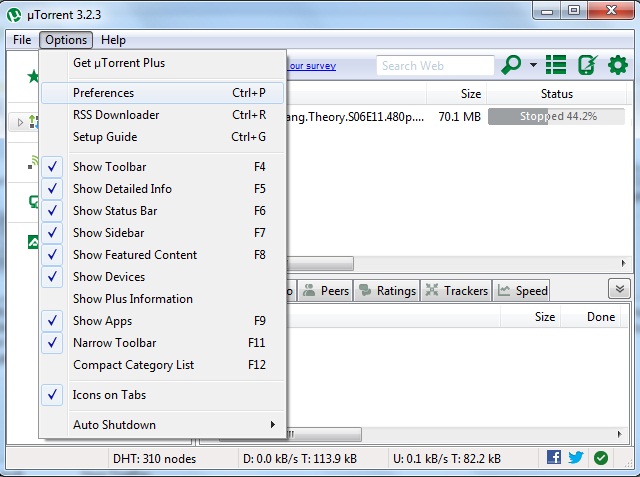Open the File menu
This screenshot has width=640, height=477.
(22, 40)
